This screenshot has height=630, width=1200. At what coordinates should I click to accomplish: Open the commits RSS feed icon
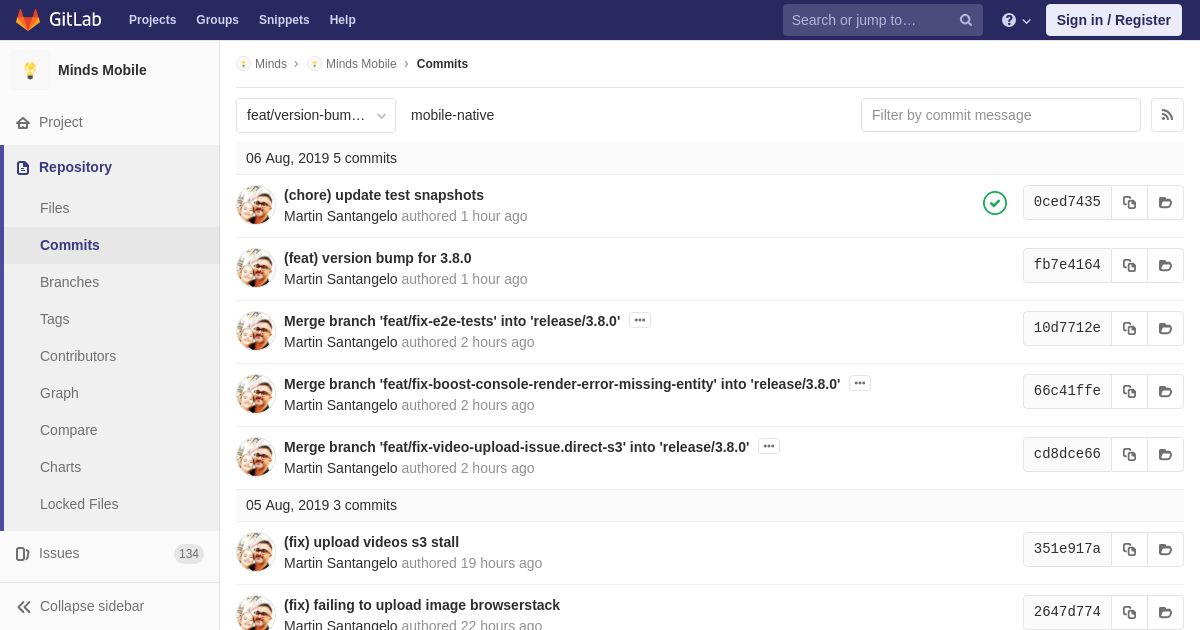(1167, 115)
